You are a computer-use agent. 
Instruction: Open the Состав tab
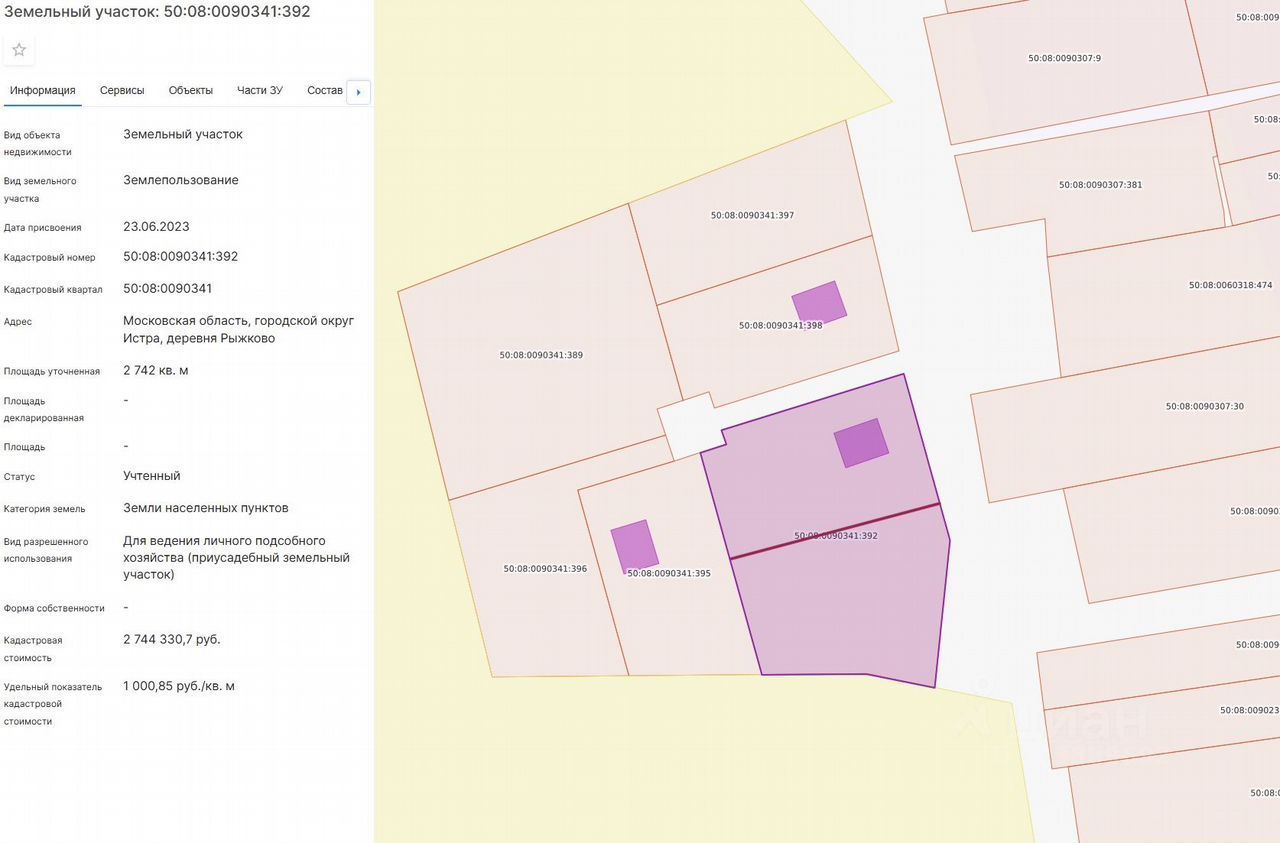[324, 90]
